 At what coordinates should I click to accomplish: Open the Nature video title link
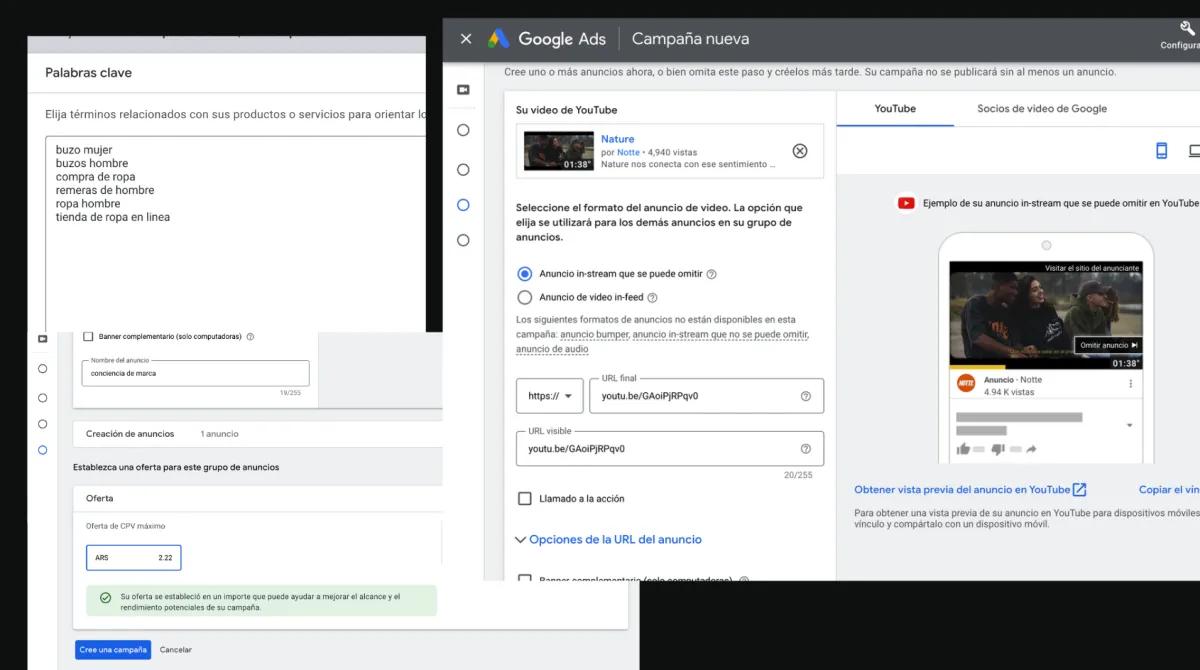tap(618, 139)
